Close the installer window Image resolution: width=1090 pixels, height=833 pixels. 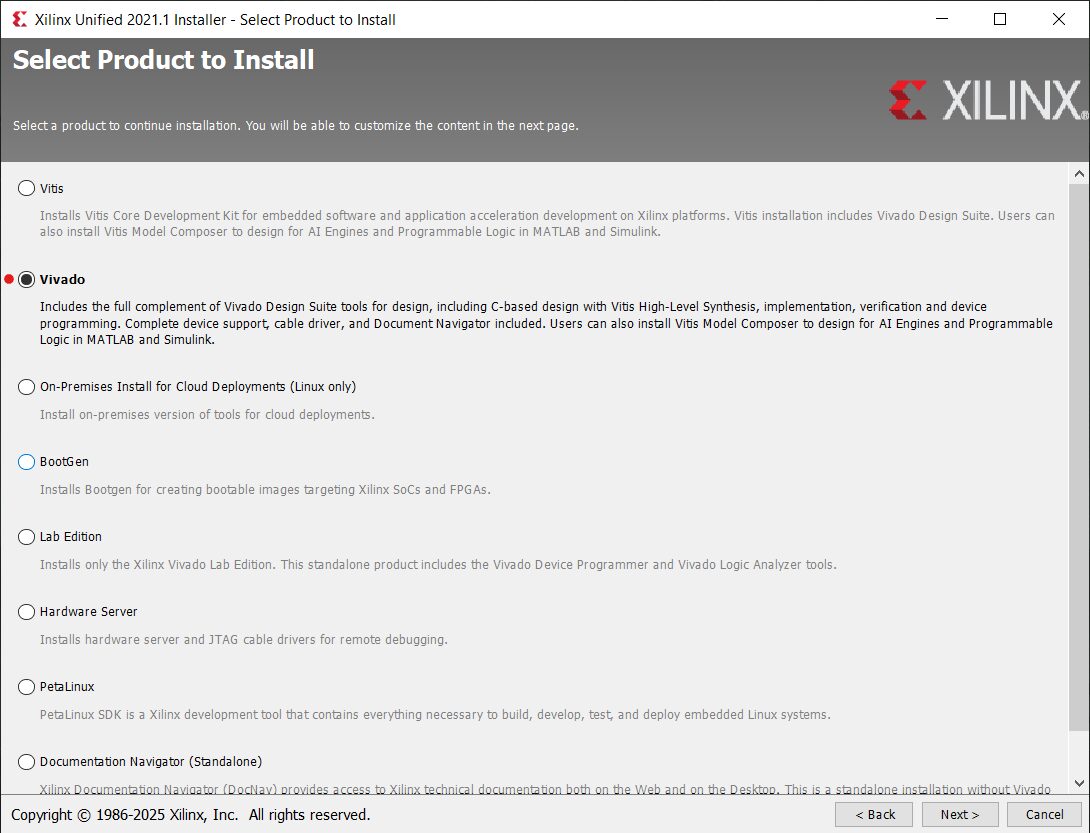pos(1058,19)
